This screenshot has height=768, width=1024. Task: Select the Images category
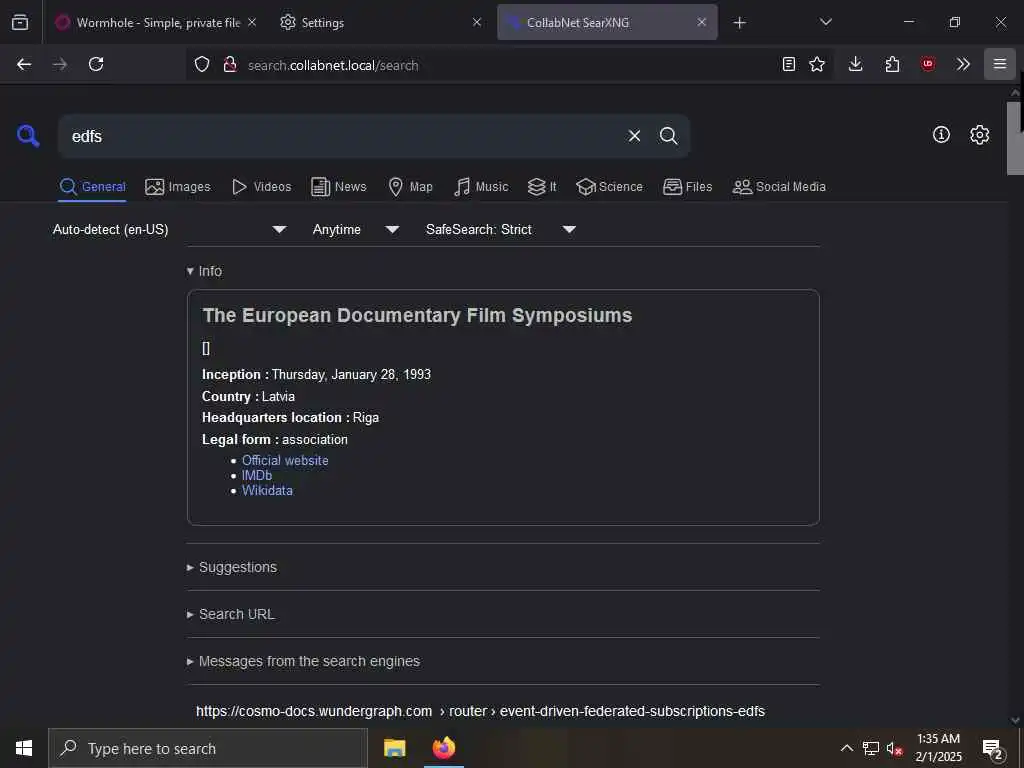(x=178, y=187)
